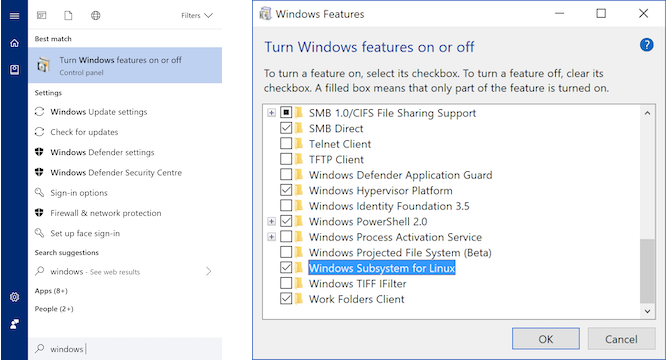Enable Windows Identity Foundation 3.5 checkbox

[286, 205]
